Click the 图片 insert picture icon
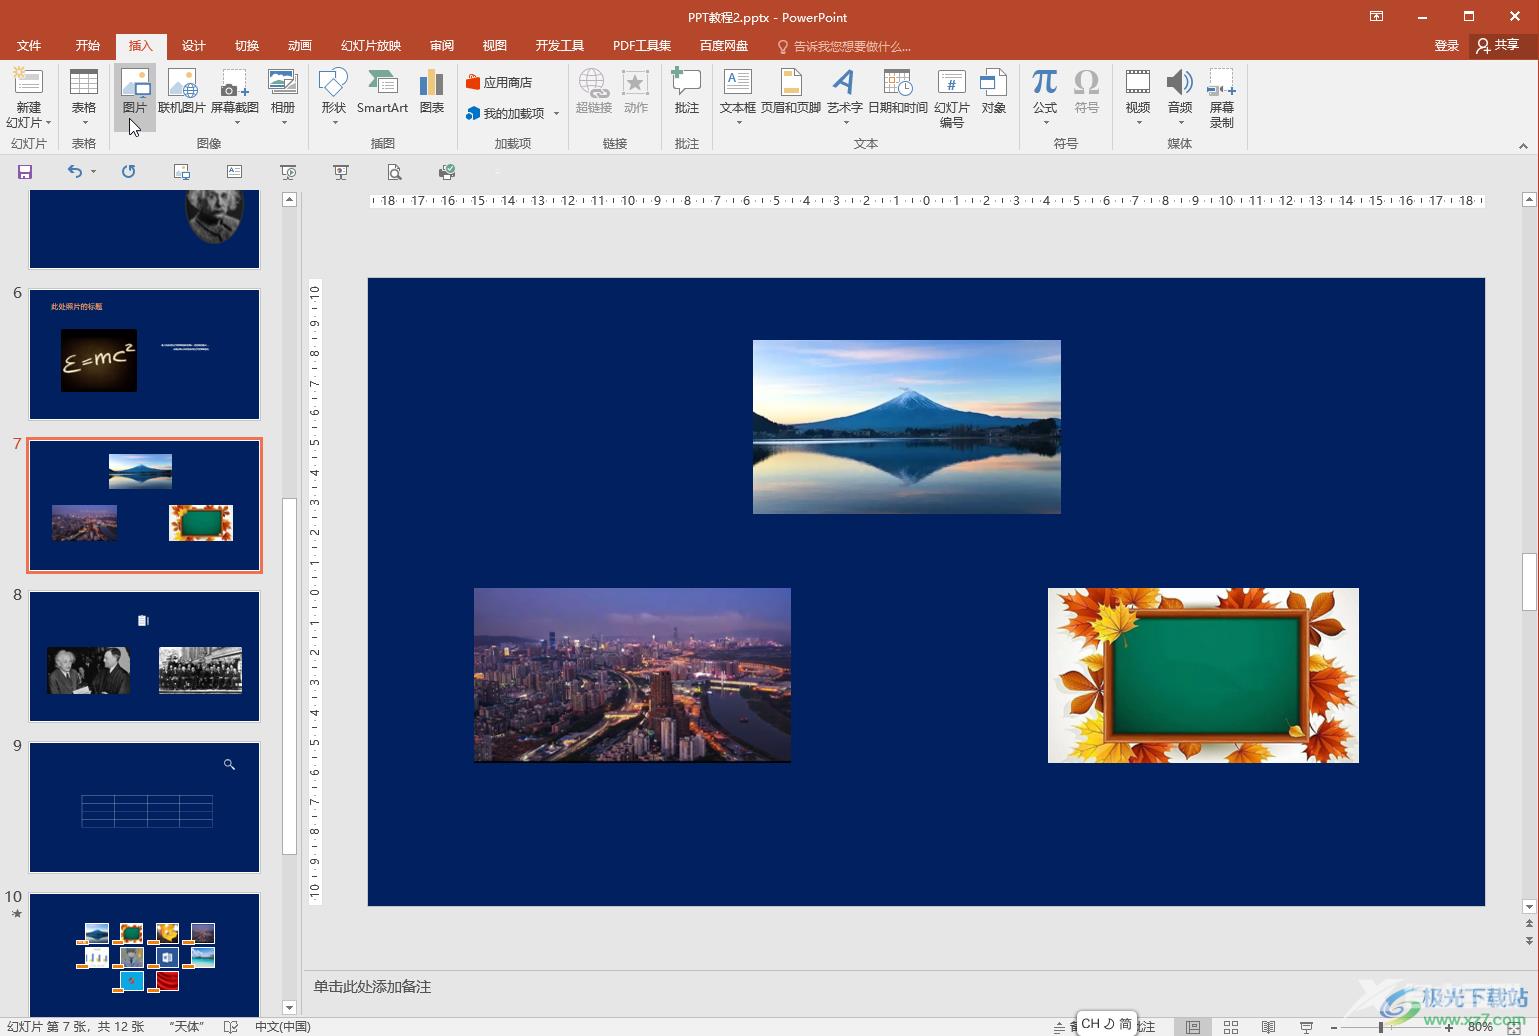This screenshot has height=1036, width=1539. (x=134, y=82)
